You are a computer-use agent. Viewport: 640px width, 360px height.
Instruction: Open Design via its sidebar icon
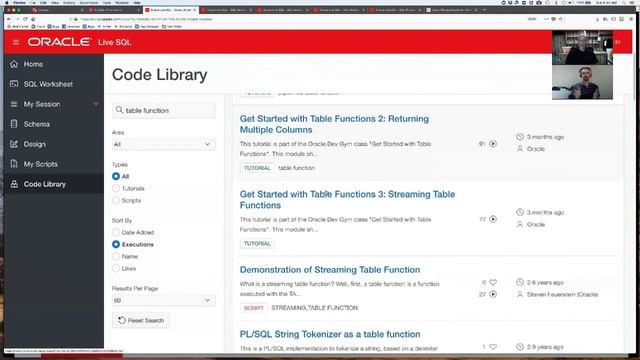coord(14,144)
